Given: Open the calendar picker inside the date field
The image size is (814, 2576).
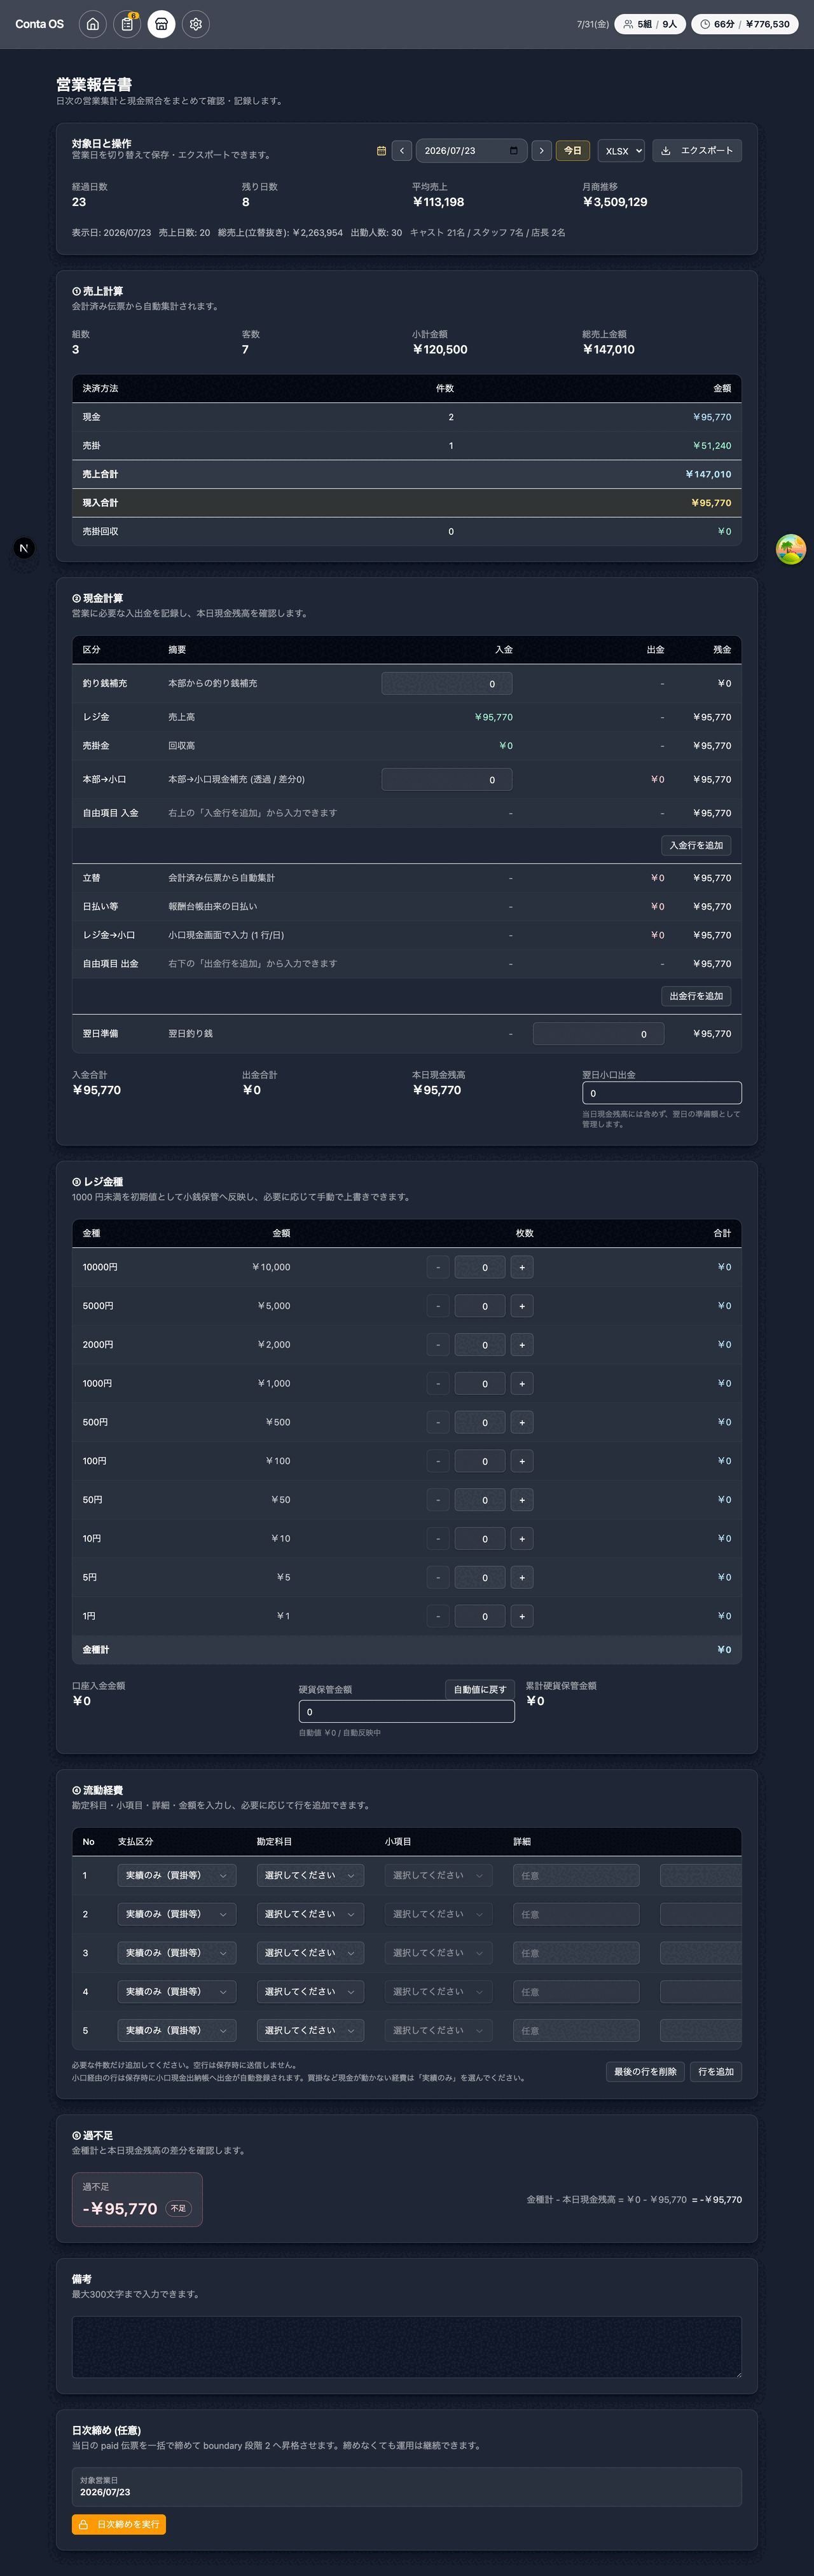Looking at the screenshot, I should pos(514,151).
